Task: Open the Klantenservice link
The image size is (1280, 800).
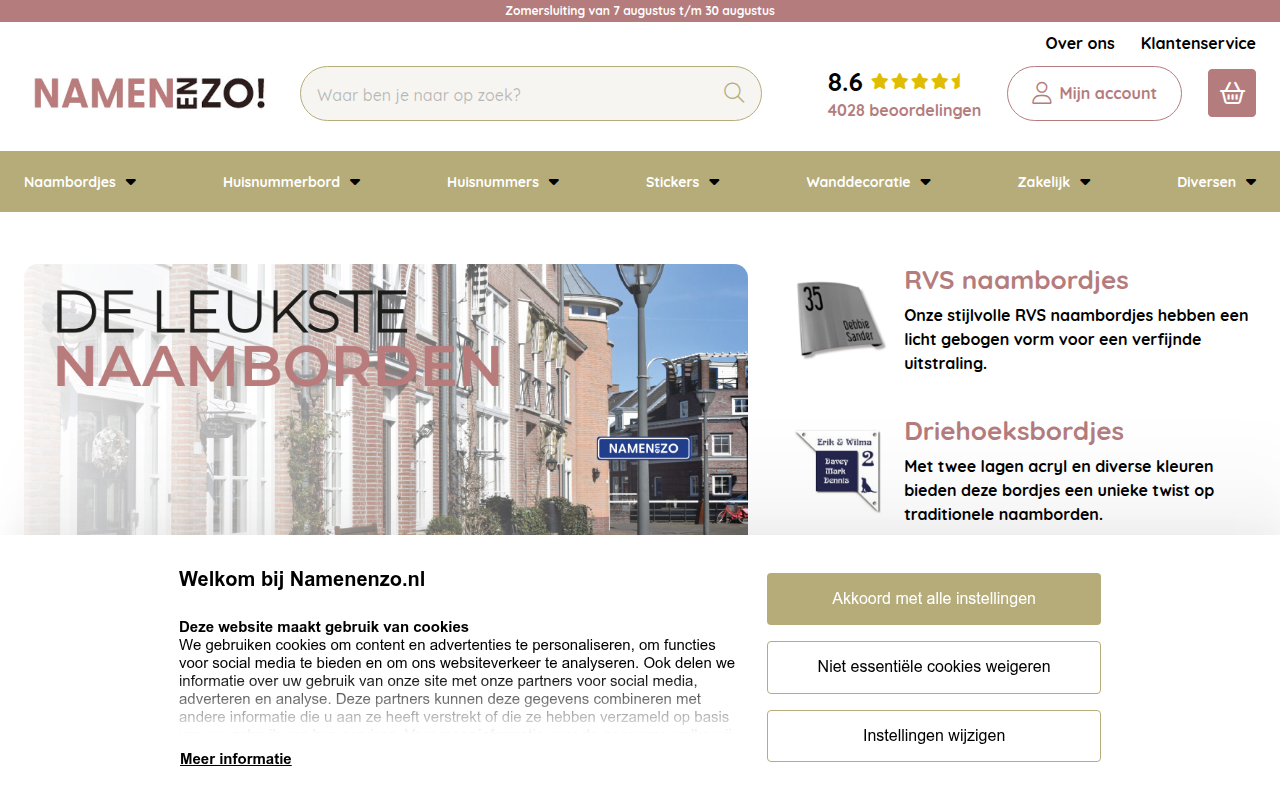Action: pyautogui.click(x=1198, y=43)
